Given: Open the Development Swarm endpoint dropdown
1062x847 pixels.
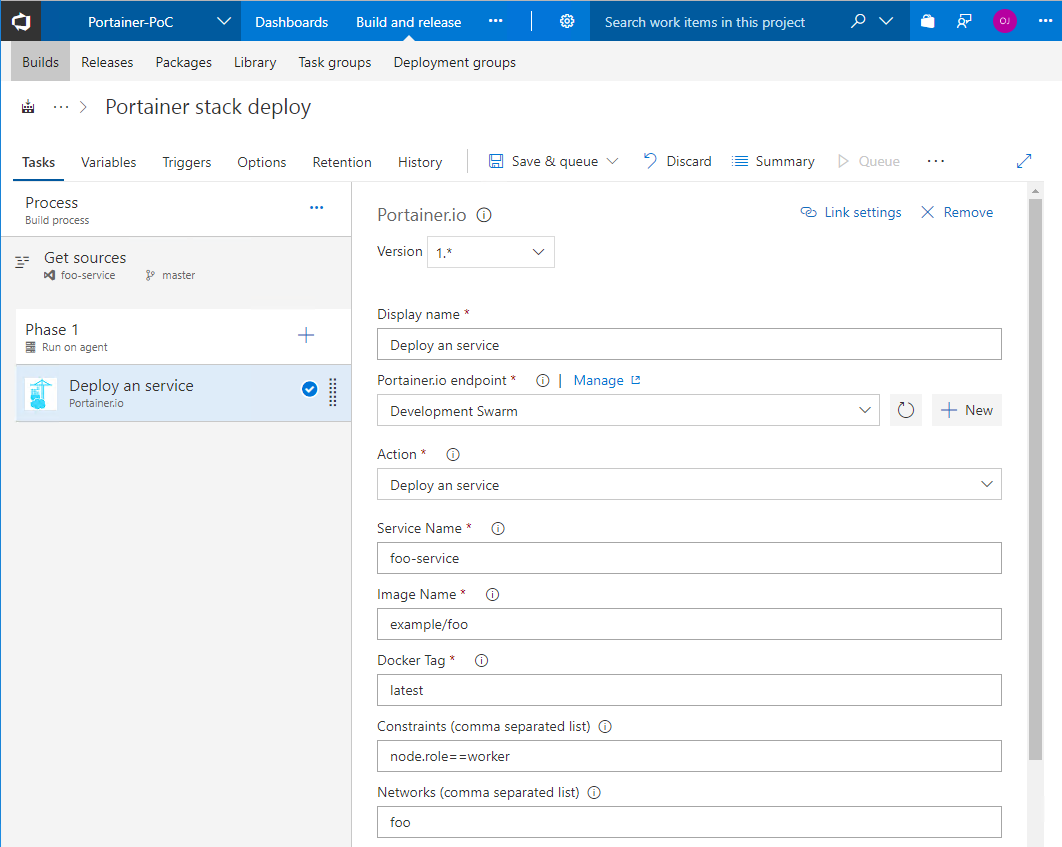Looking at the screenshot, I should [x=628, y=410].
